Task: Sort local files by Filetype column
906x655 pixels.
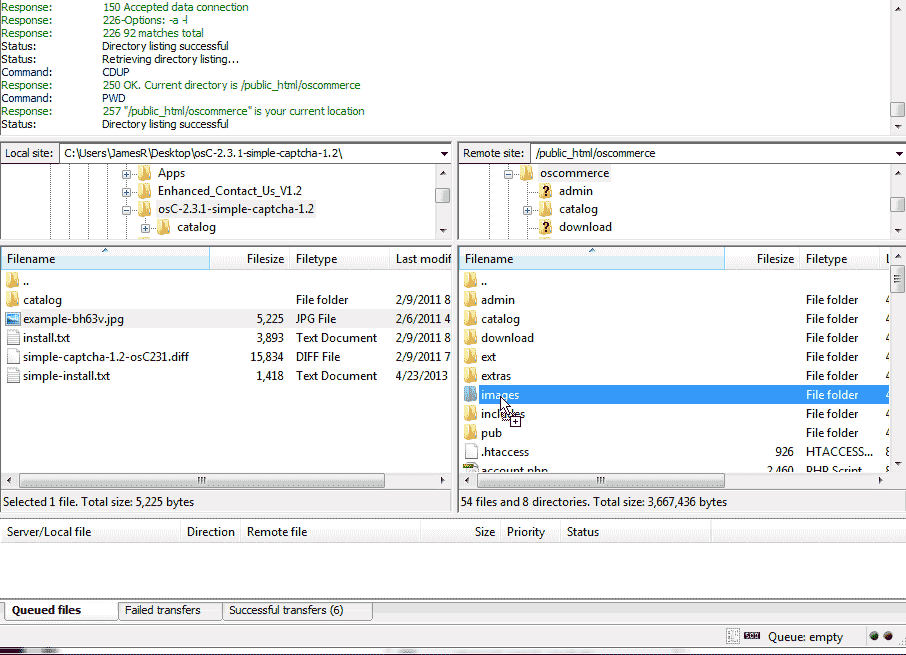Action: [x=340, y=259]
